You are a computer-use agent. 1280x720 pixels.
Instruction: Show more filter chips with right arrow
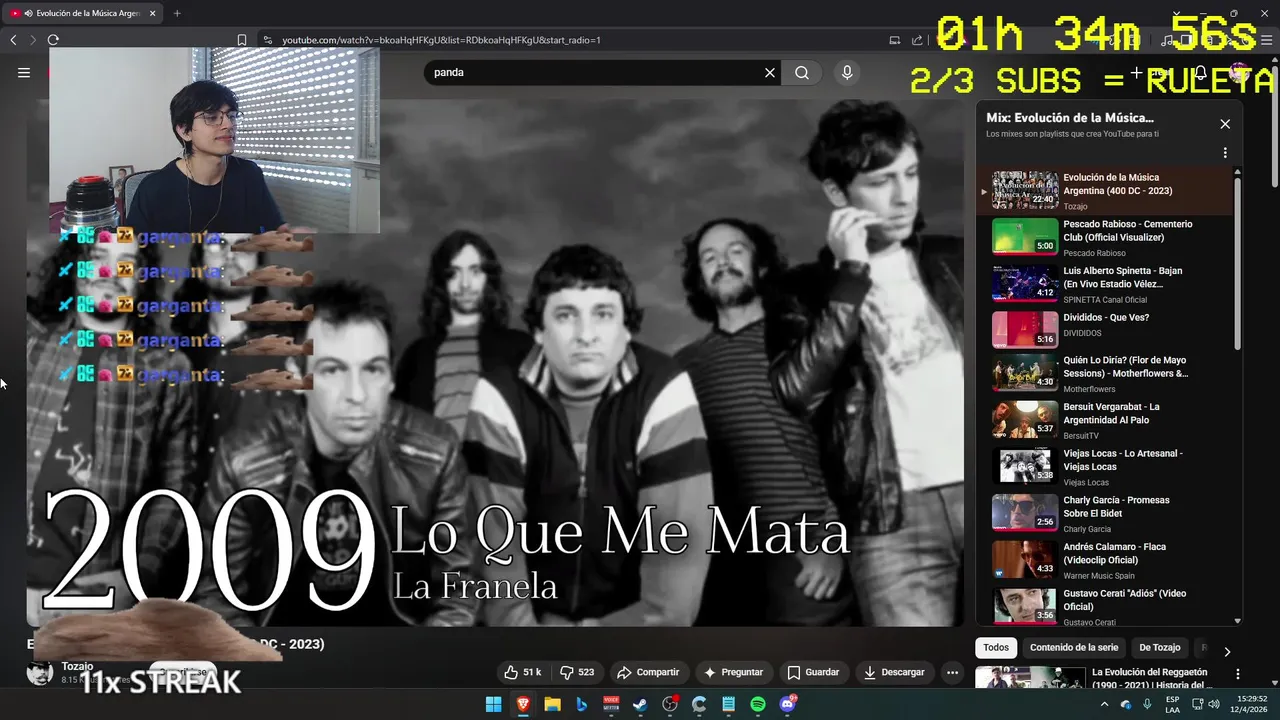(x=1227, y=652)
